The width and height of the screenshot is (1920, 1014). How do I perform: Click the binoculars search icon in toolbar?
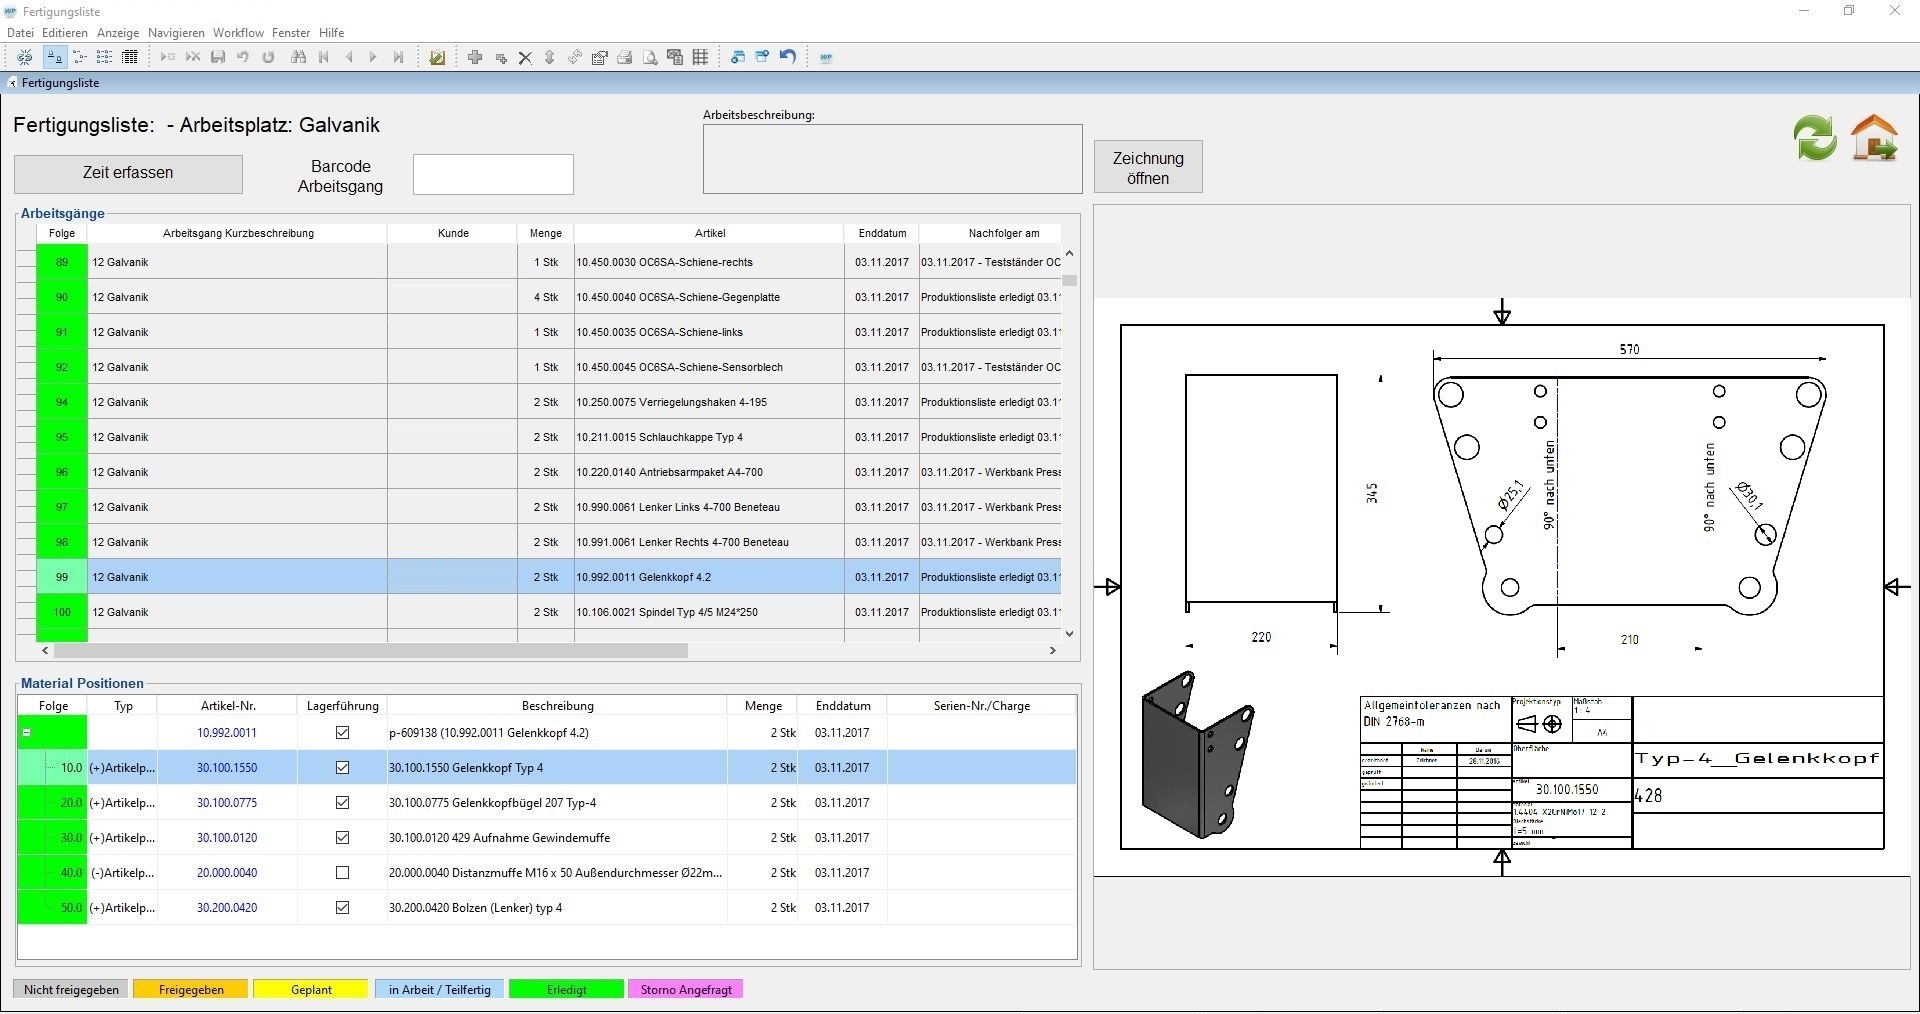pos(298,58)
